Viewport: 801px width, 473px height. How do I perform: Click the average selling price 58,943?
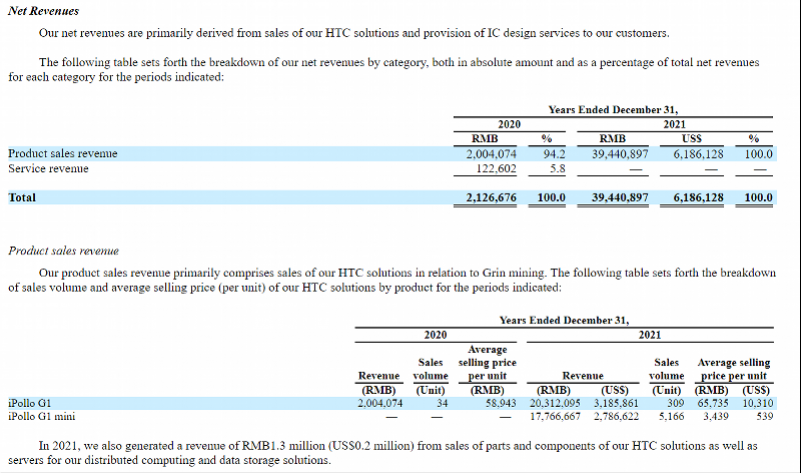point(501,403)
